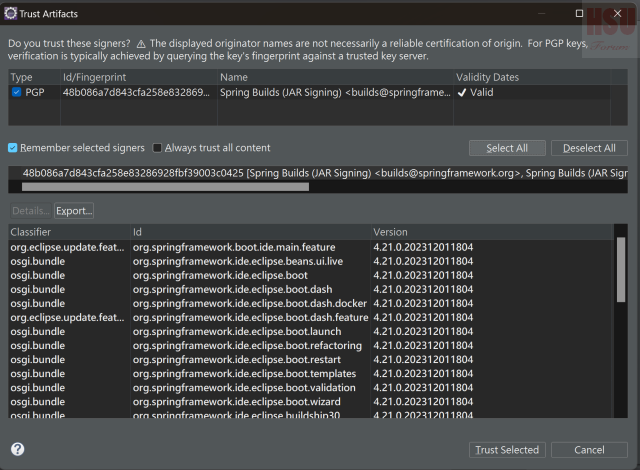Cancel the trust dialog
Screen dimensions: 640x470
coord(589,450)
